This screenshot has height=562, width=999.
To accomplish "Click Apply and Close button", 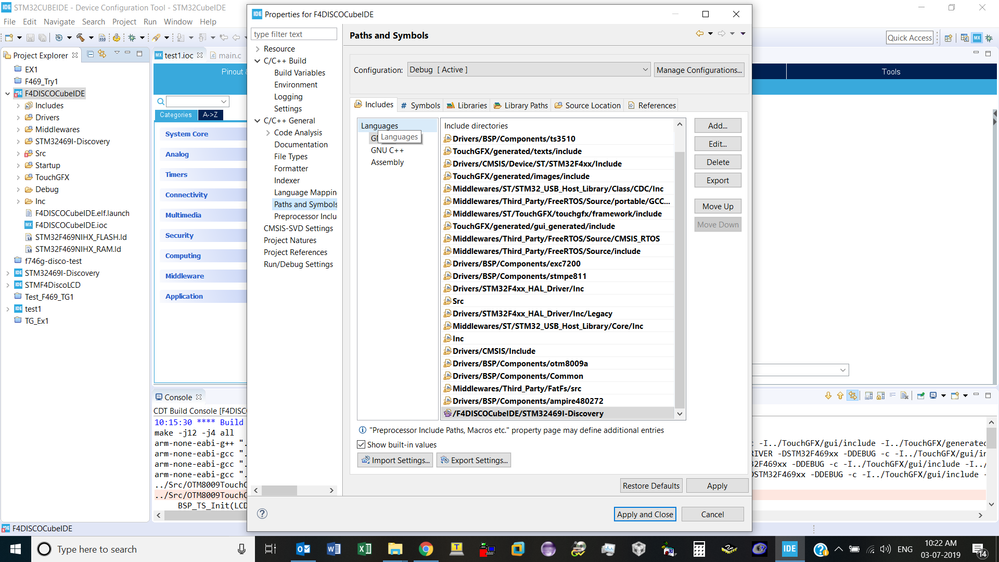I will [645, 514].
